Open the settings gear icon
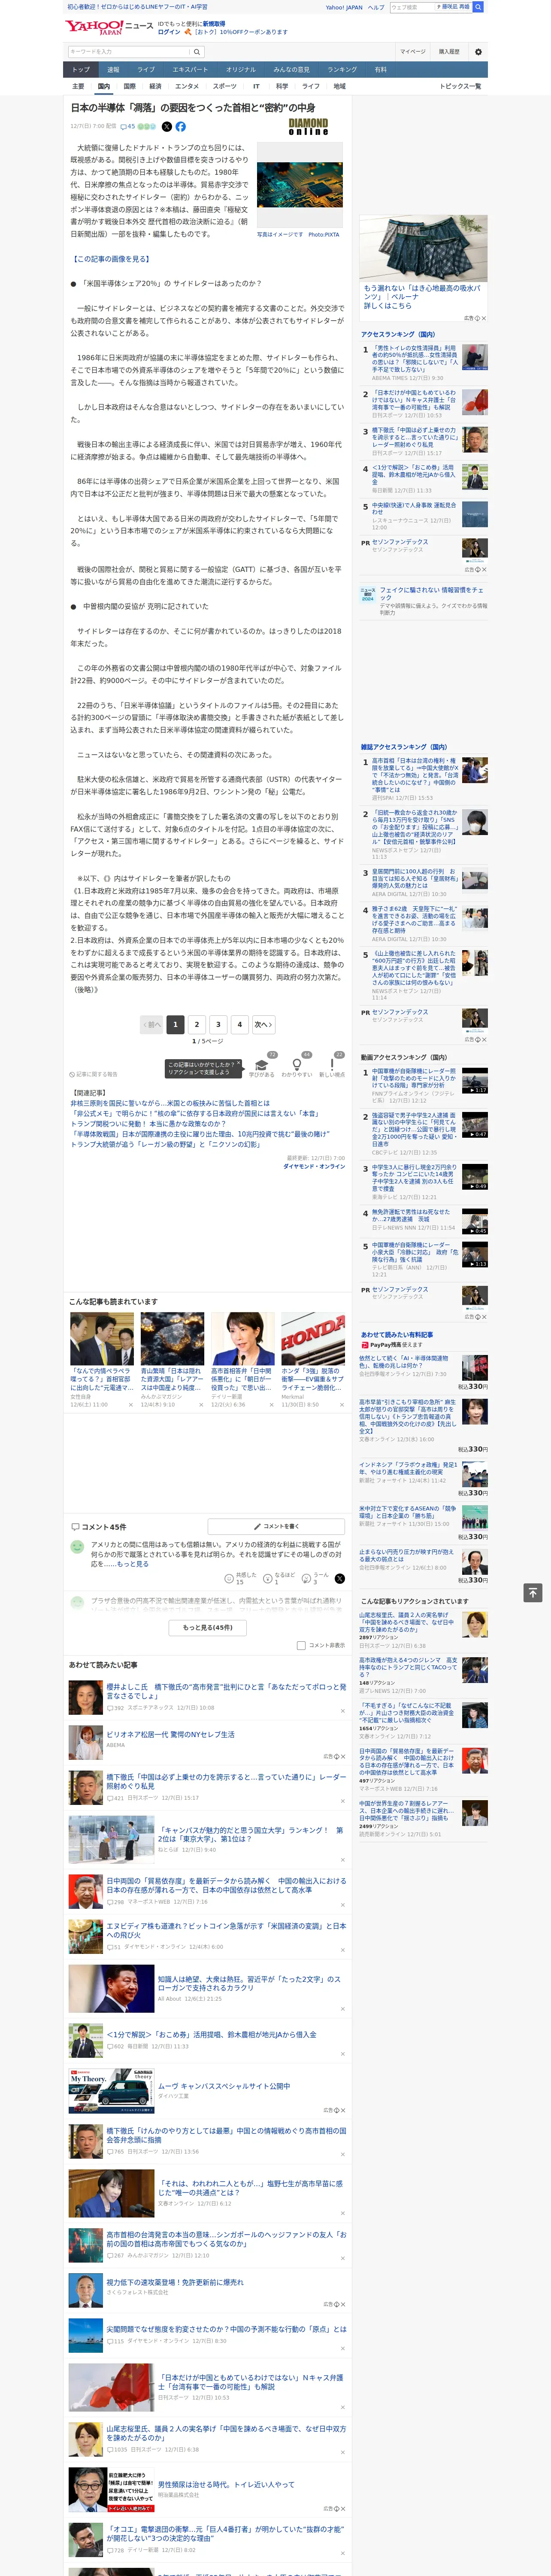 point(478,52)
